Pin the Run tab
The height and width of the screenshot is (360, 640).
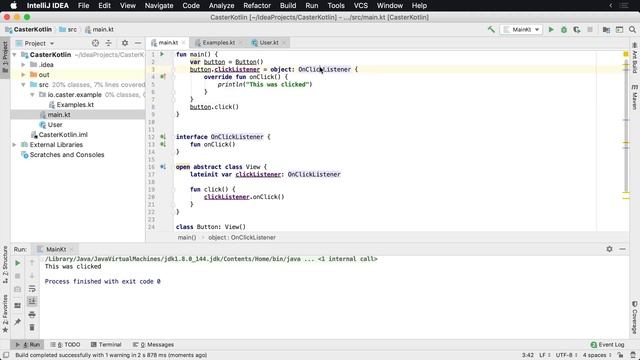click(18, 322)
